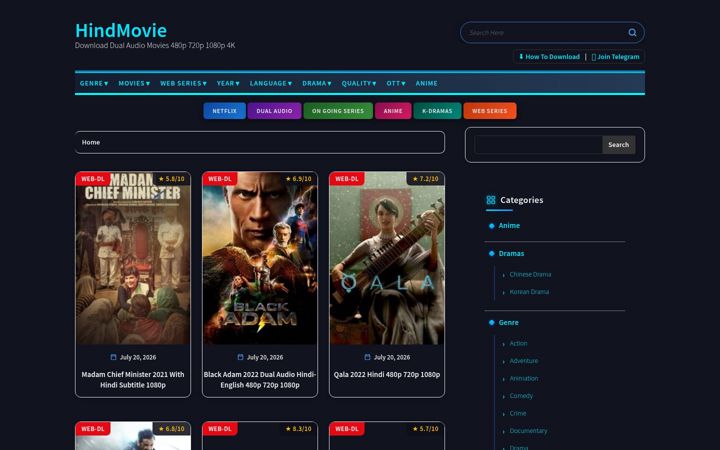This screenshot has width=720, height=450.
Task: Click the 7.2/10 star rating badge
Action: (425, 179)
